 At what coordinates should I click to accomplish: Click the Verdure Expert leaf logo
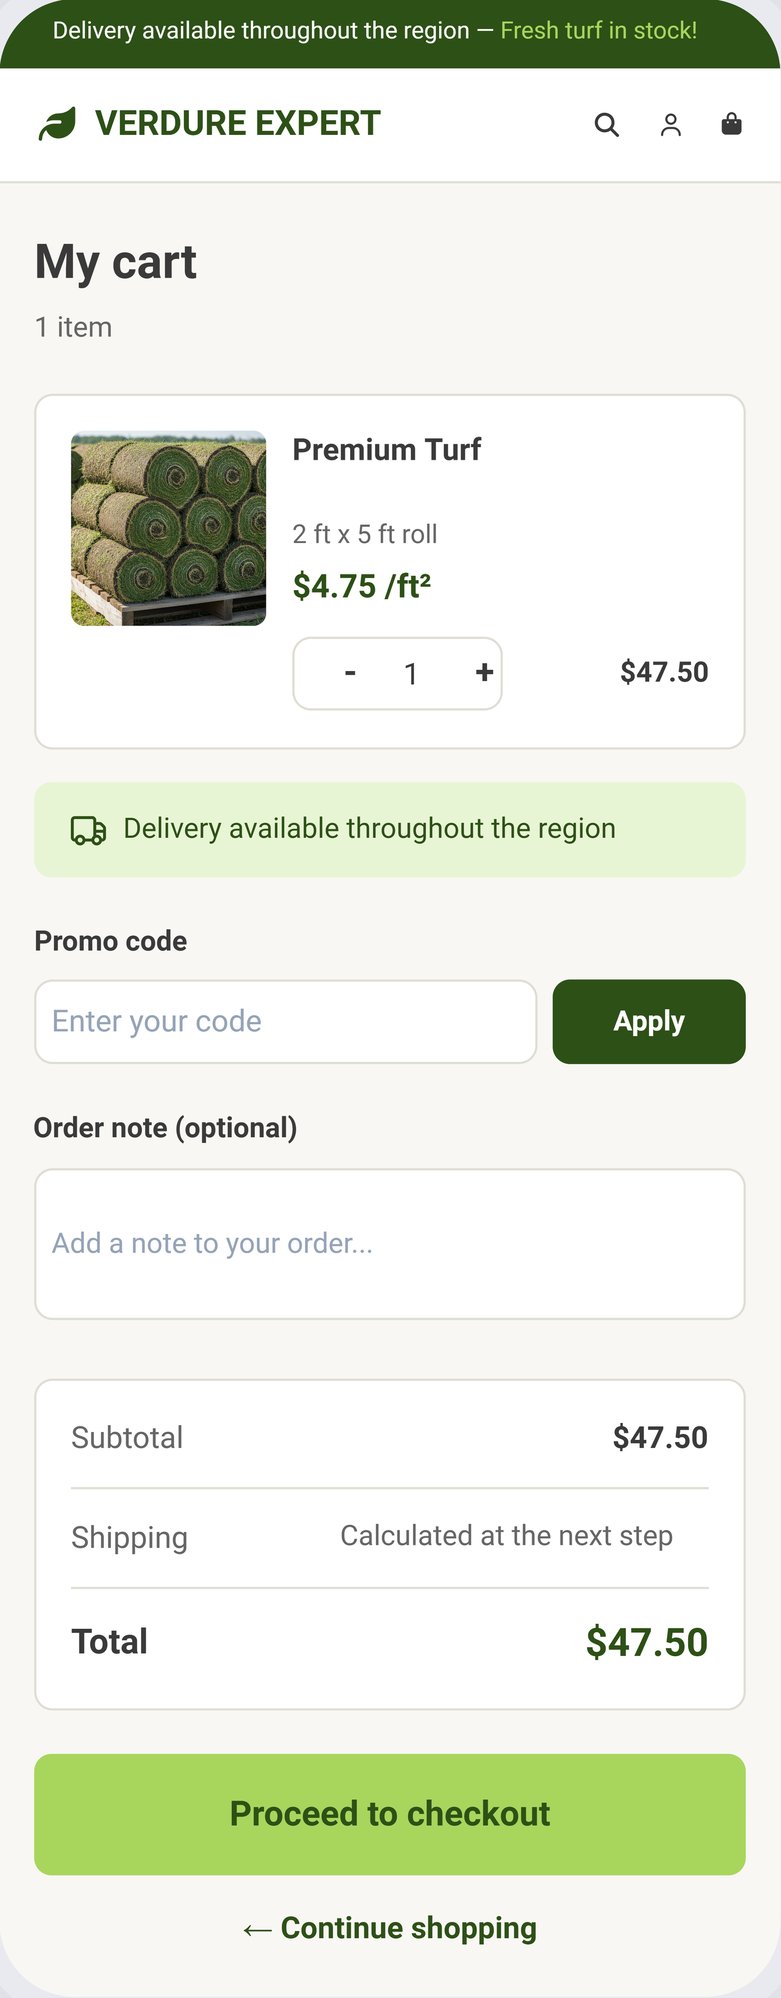(57, 124)
